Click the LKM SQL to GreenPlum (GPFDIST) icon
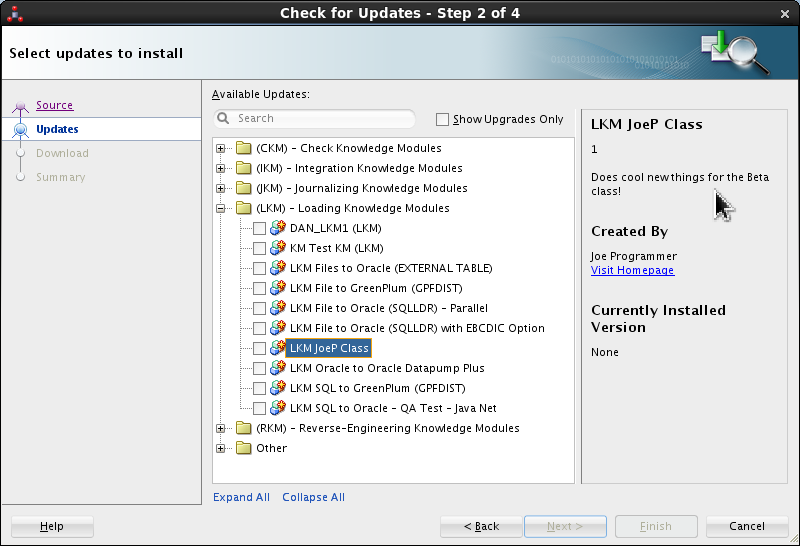 278,388
